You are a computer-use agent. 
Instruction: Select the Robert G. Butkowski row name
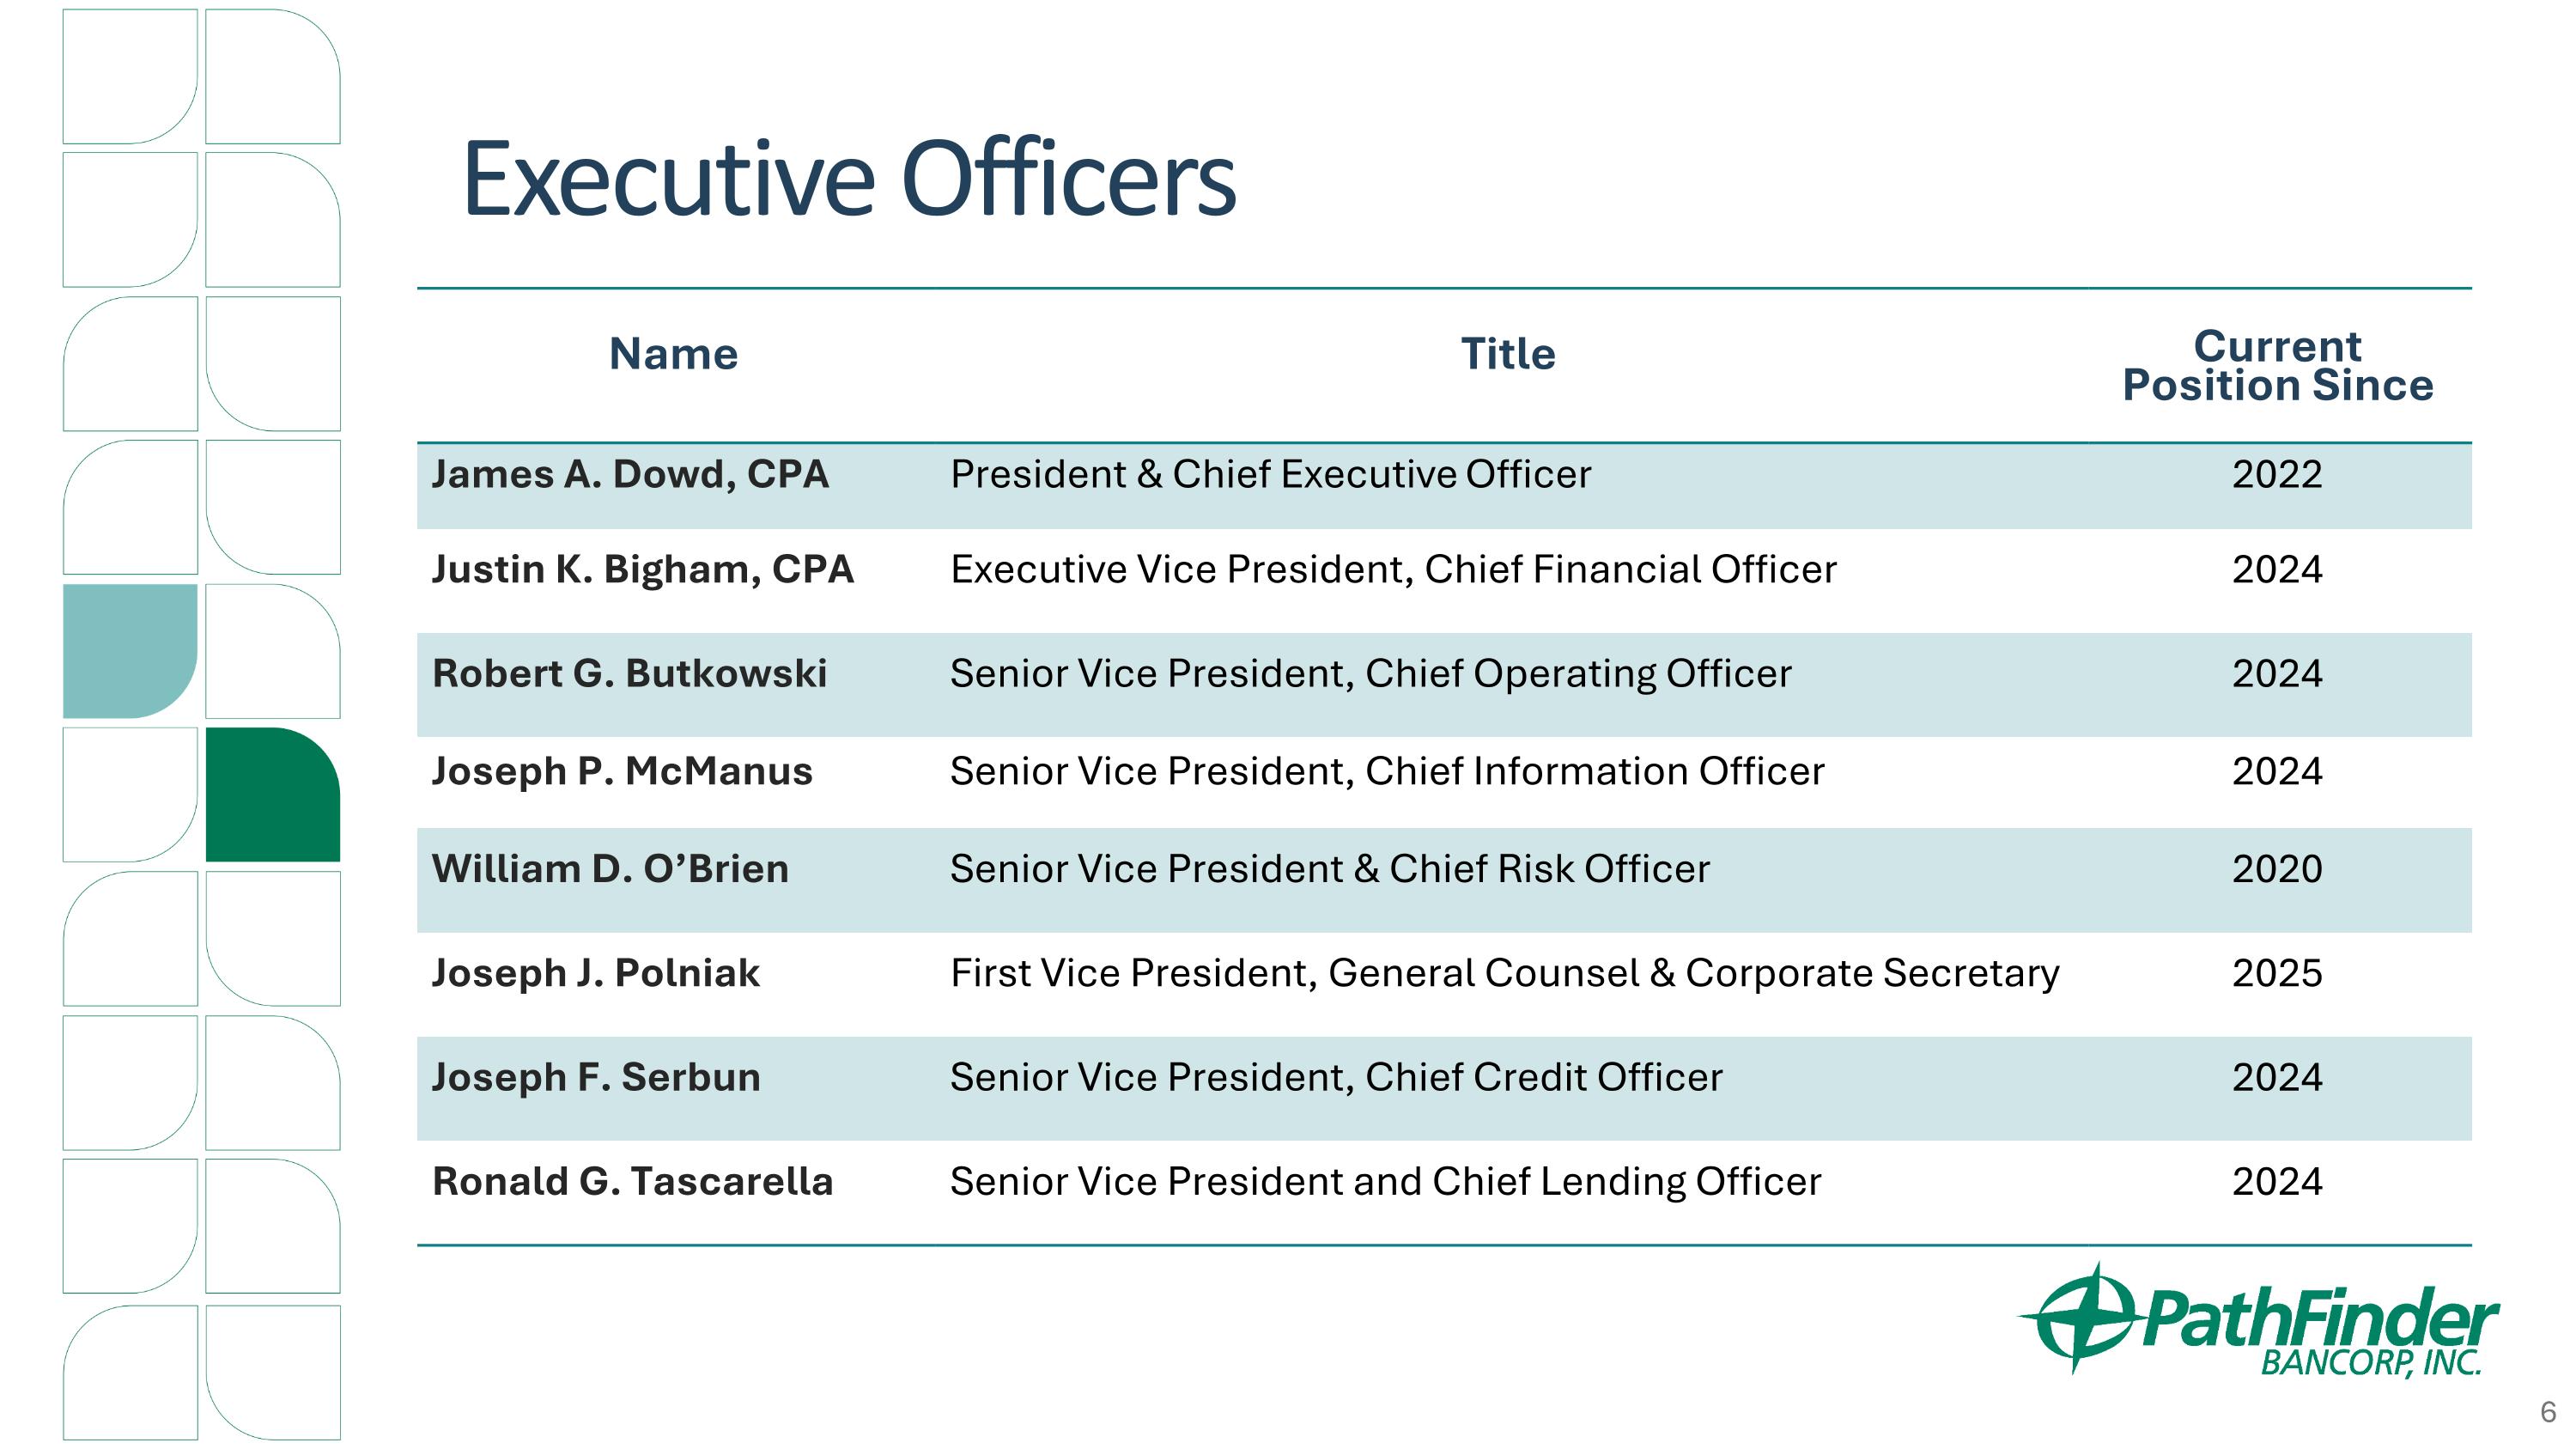(630, 673)
